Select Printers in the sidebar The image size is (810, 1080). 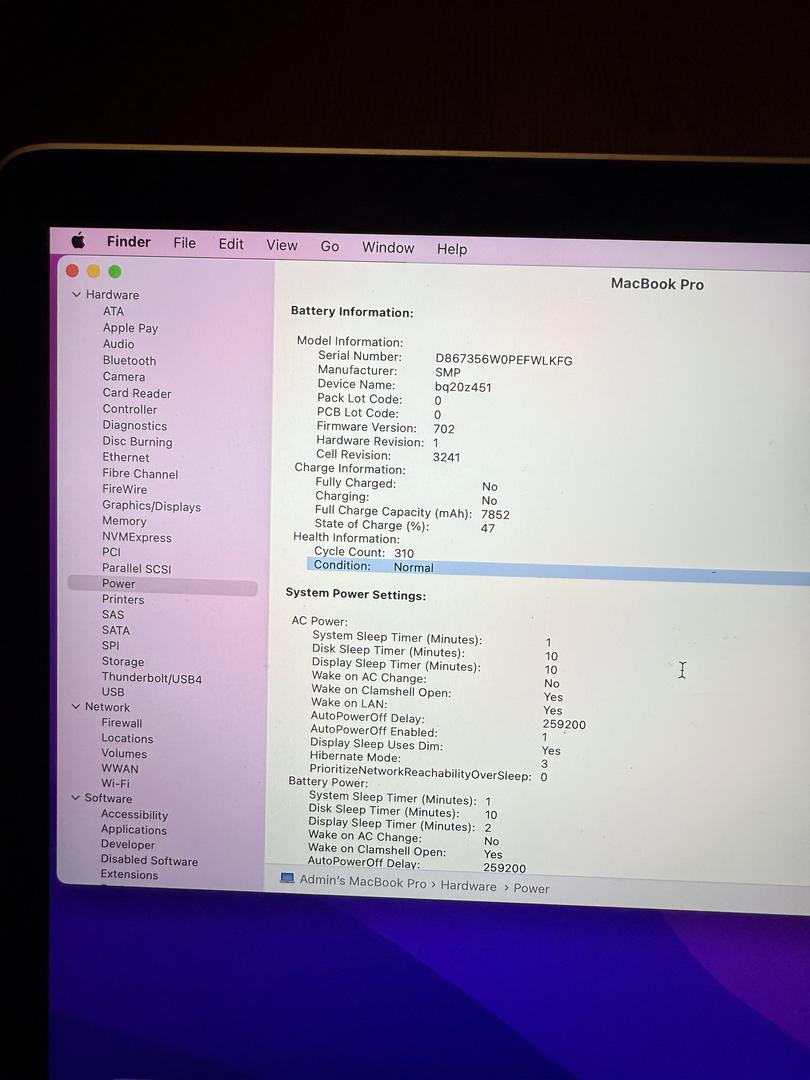(123, 599)
